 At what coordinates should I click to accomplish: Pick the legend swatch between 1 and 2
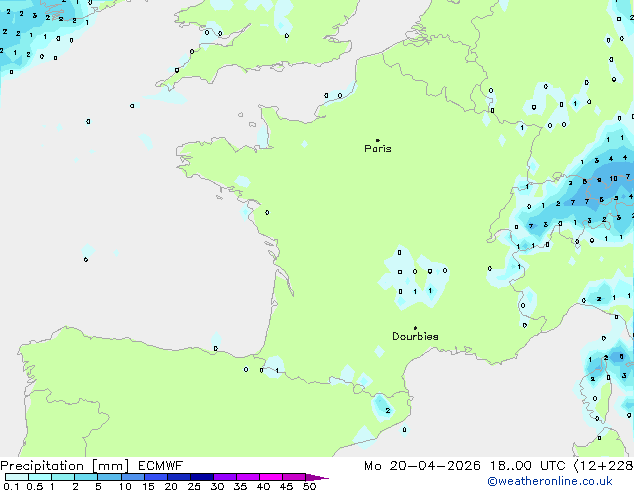[x=64, y=478]
